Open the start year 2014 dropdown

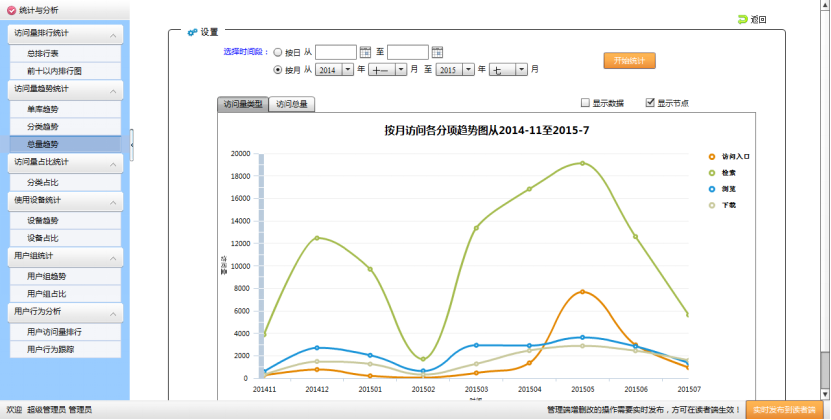[347, 70]
